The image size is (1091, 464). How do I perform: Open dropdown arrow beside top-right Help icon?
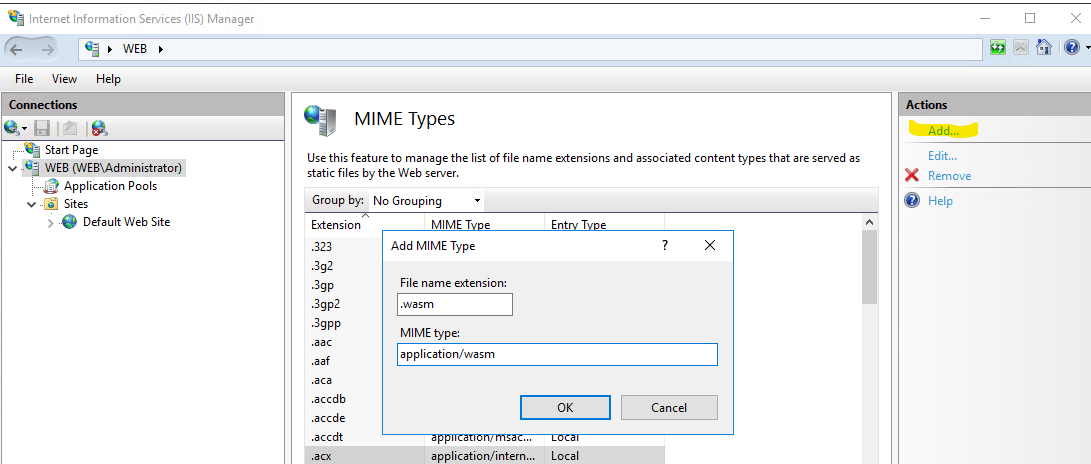(x=1086, y=48)
